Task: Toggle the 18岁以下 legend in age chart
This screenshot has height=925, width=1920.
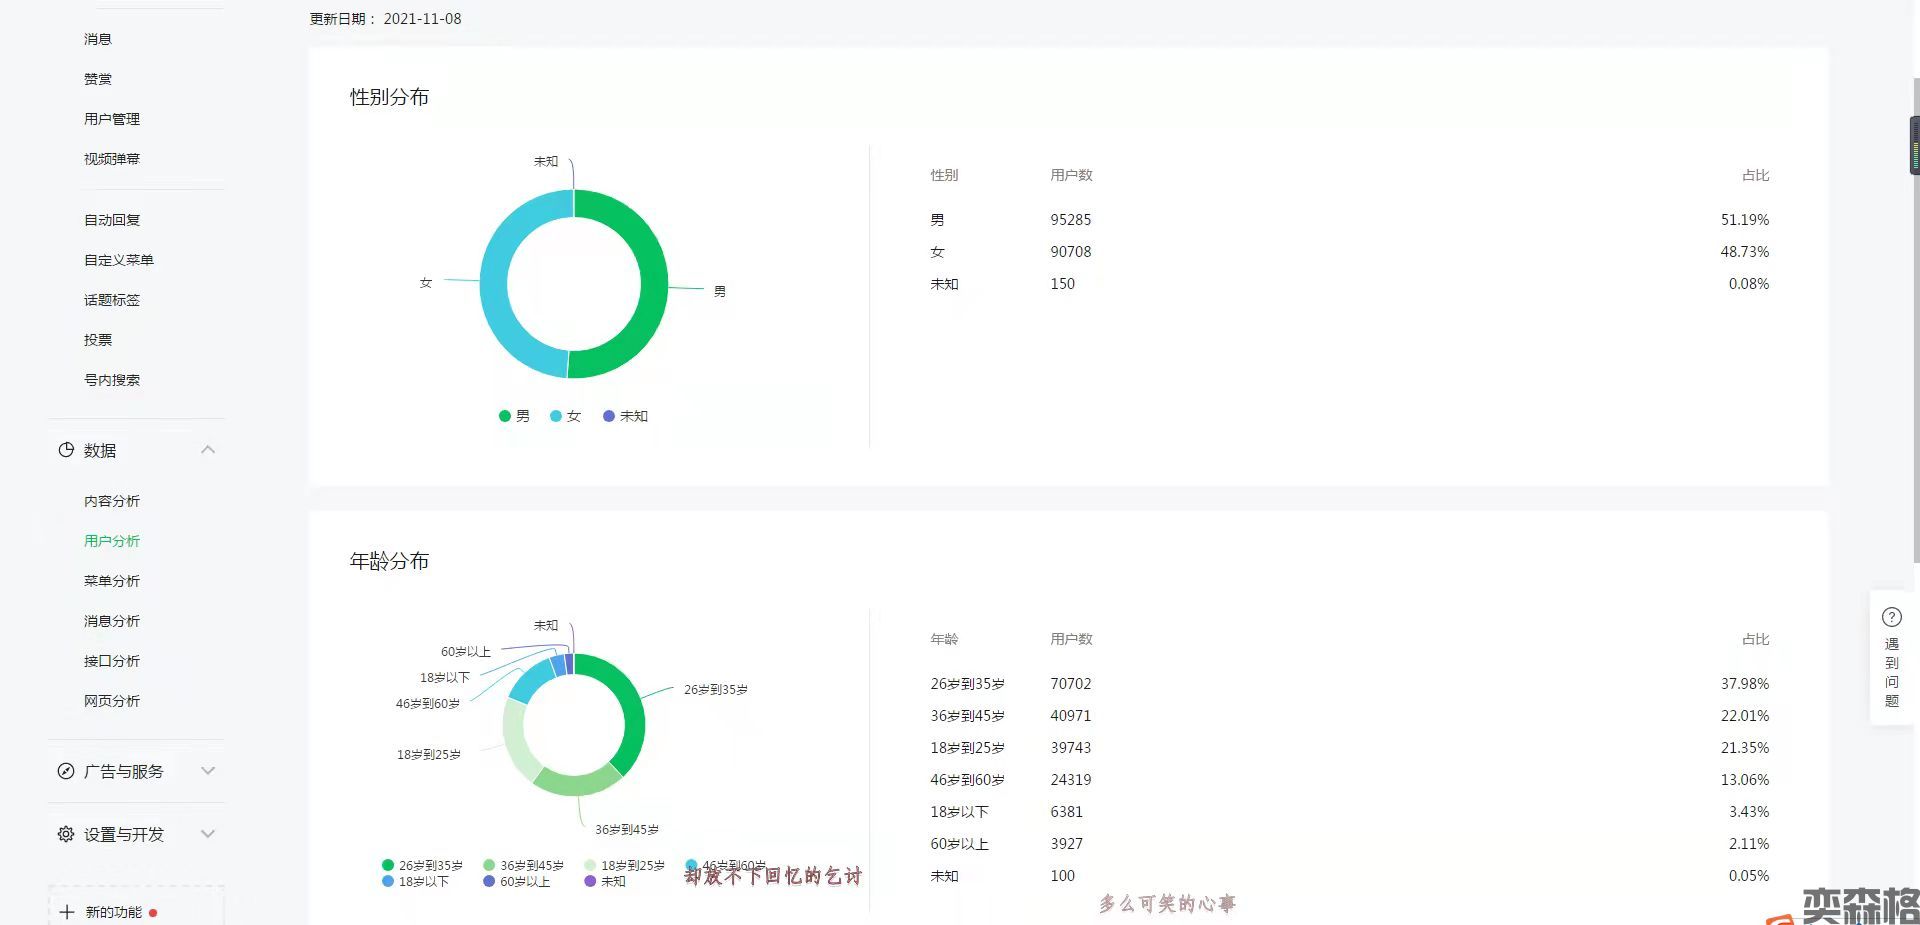Action: tap(415, 881)
